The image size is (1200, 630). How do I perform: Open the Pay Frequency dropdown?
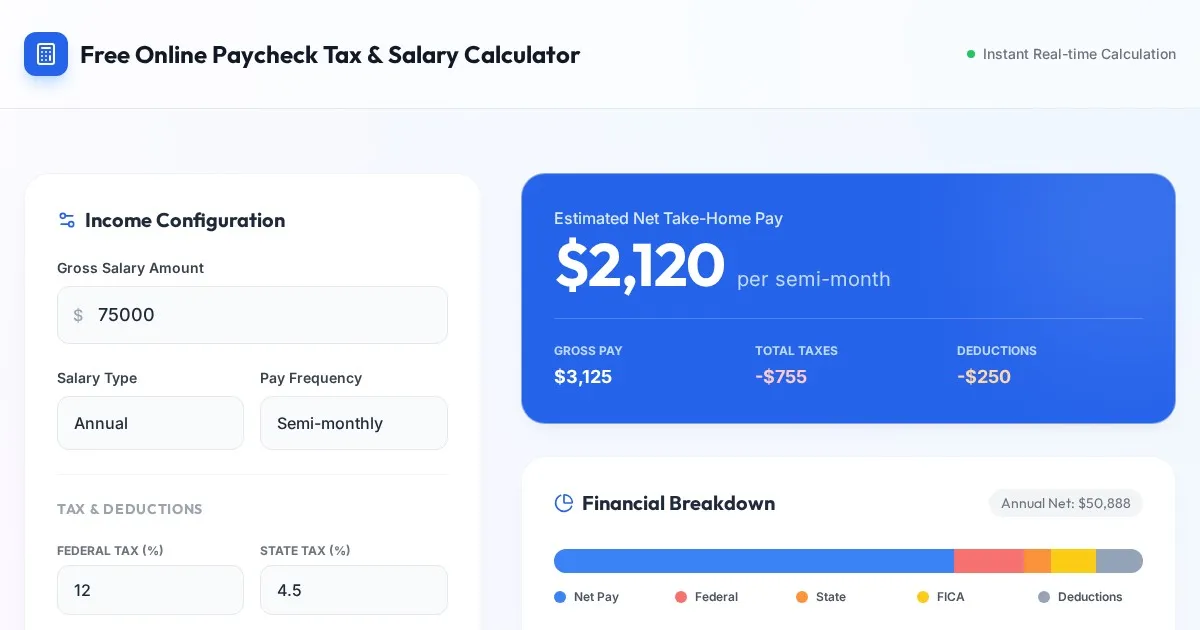[x=353, y=423]
